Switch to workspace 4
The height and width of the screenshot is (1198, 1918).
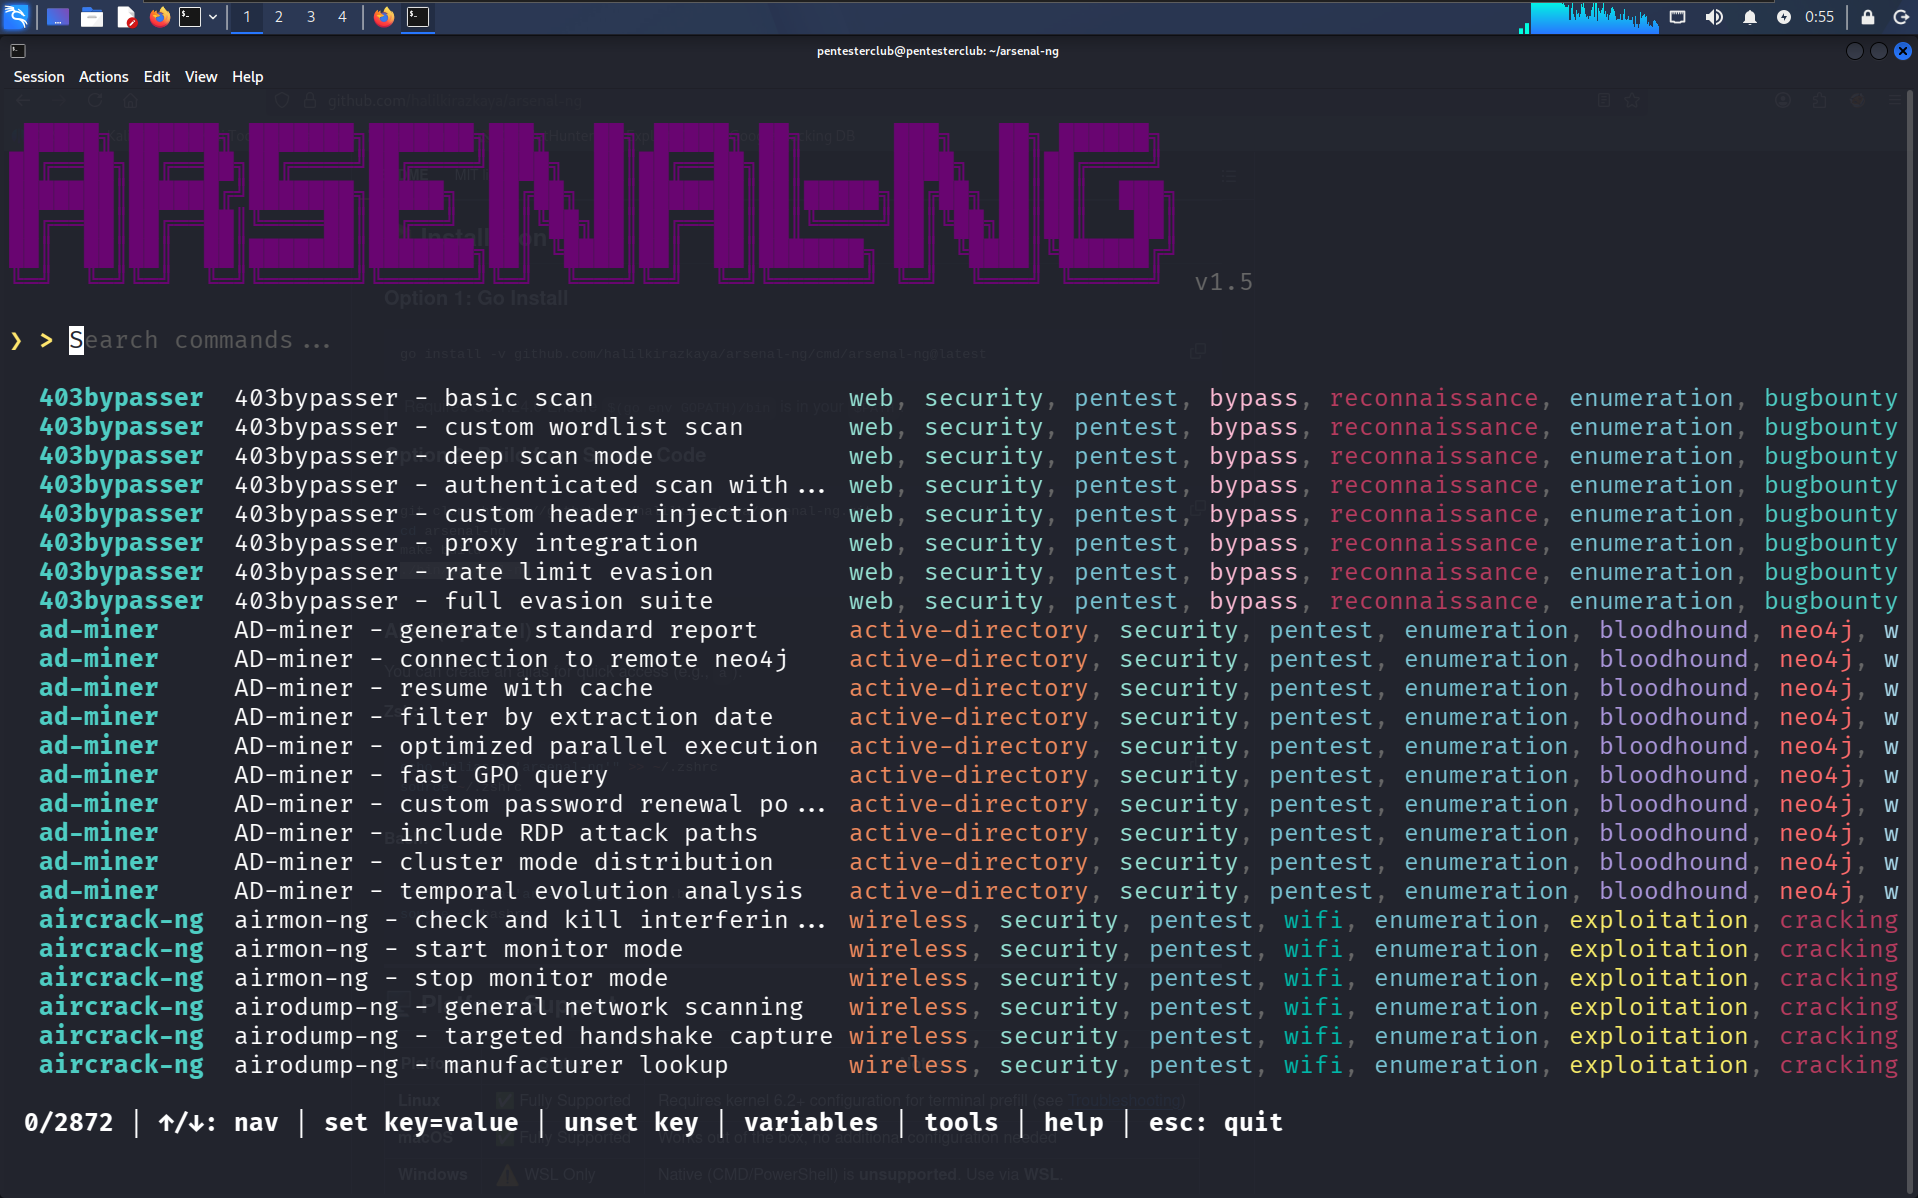[x=343, y=17]
